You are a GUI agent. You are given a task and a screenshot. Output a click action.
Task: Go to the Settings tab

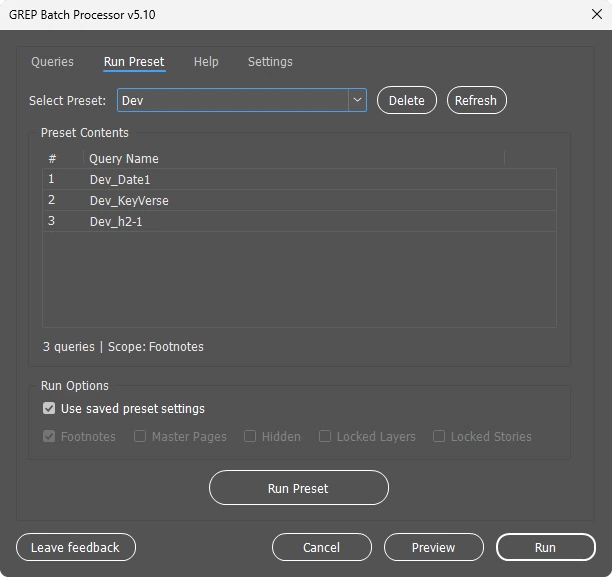point(270,62)
